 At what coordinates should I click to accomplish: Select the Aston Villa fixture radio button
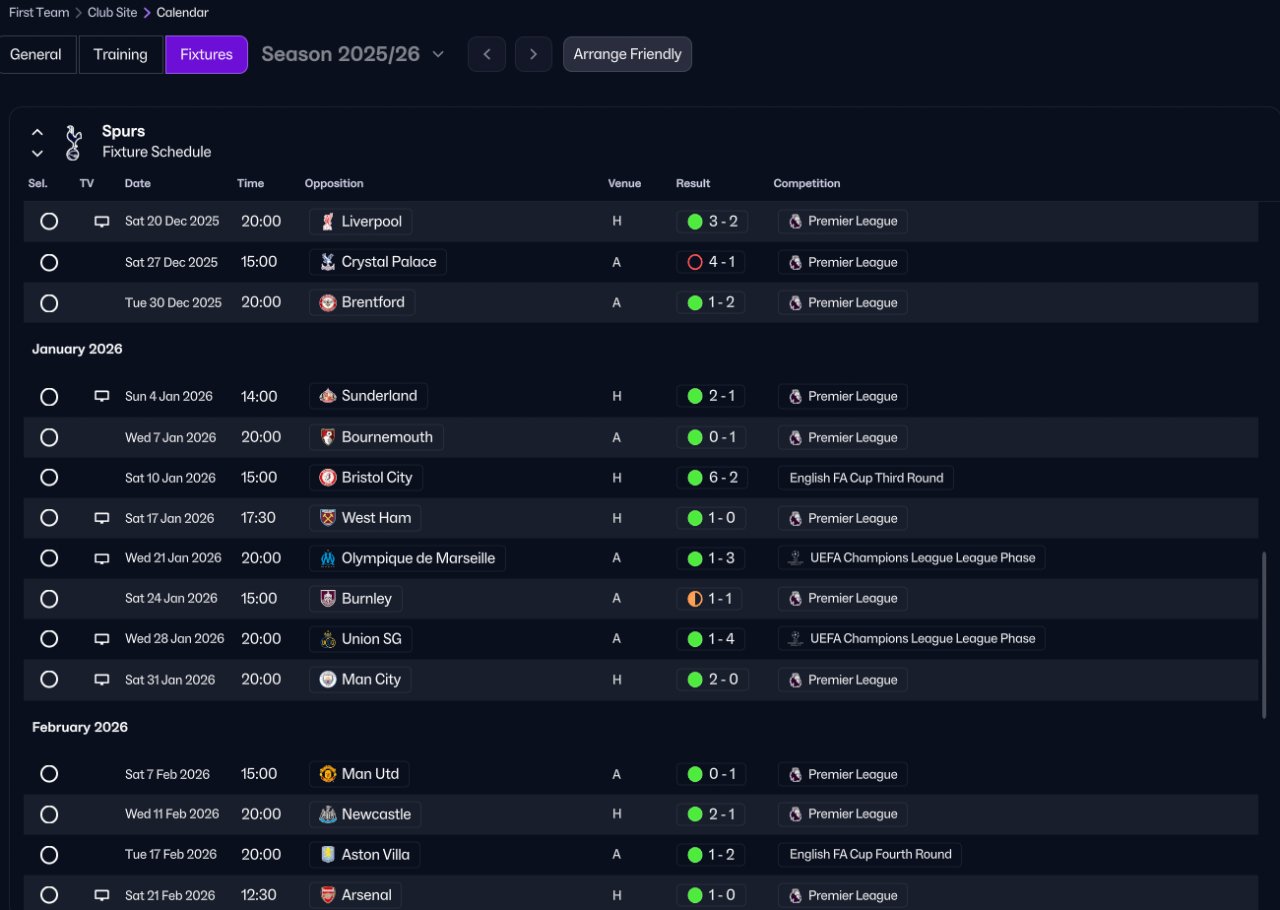pyautogui.click(x=49, y=855)
